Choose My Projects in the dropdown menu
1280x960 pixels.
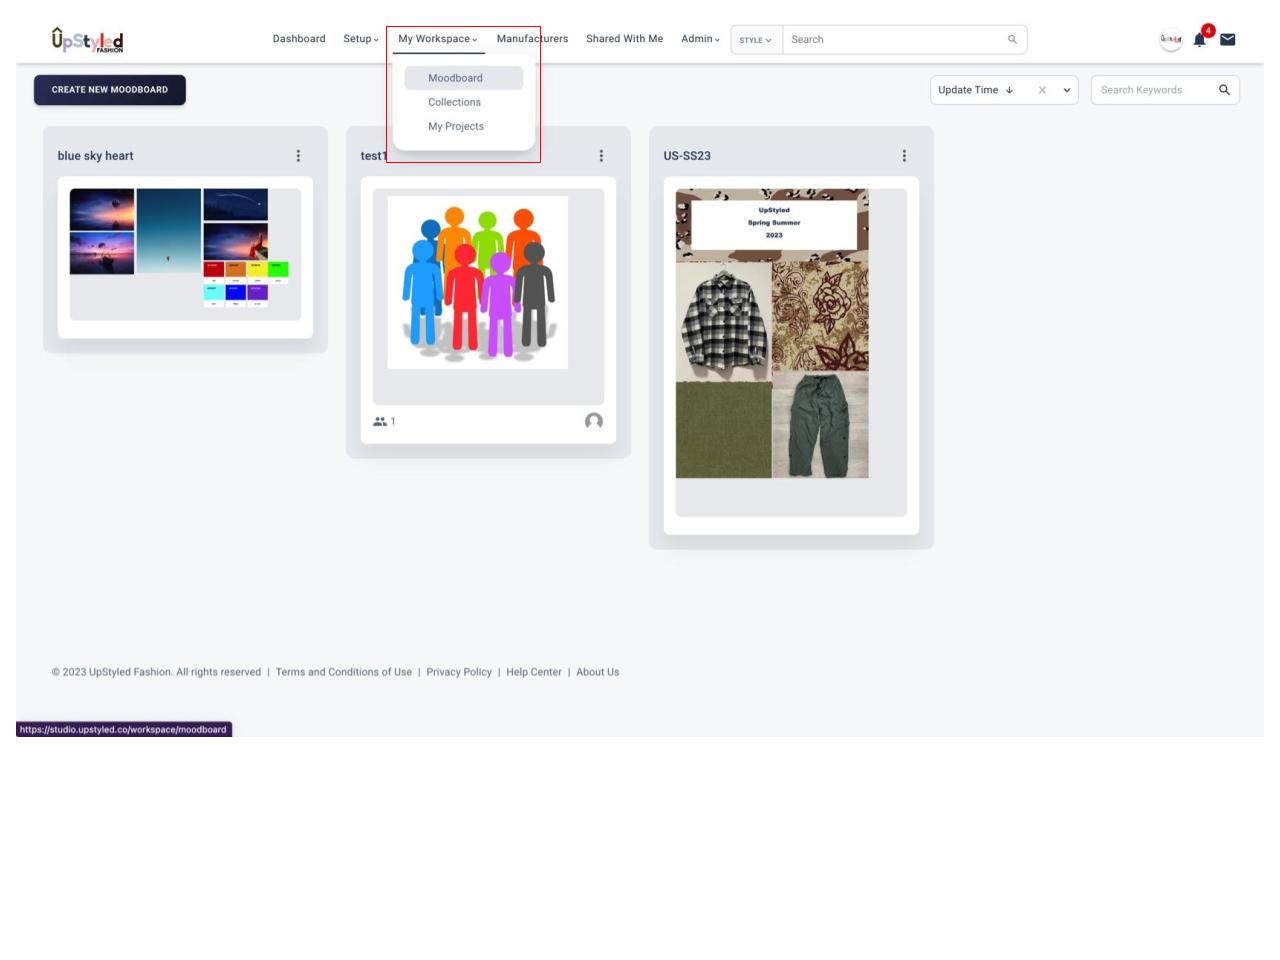click(x=456, y=126)
